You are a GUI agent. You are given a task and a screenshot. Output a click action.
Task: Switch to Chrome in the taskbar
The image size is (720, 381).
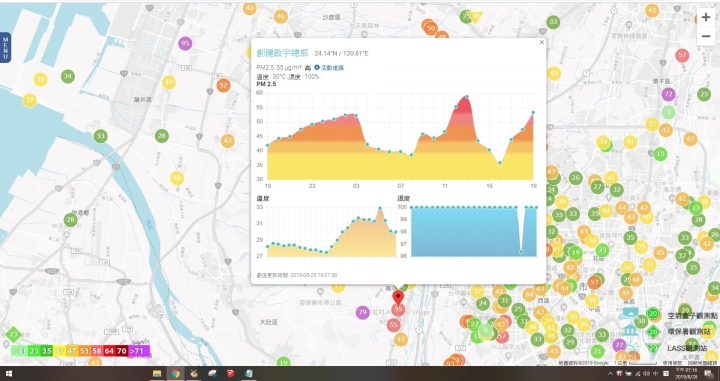tap(175, 374)
